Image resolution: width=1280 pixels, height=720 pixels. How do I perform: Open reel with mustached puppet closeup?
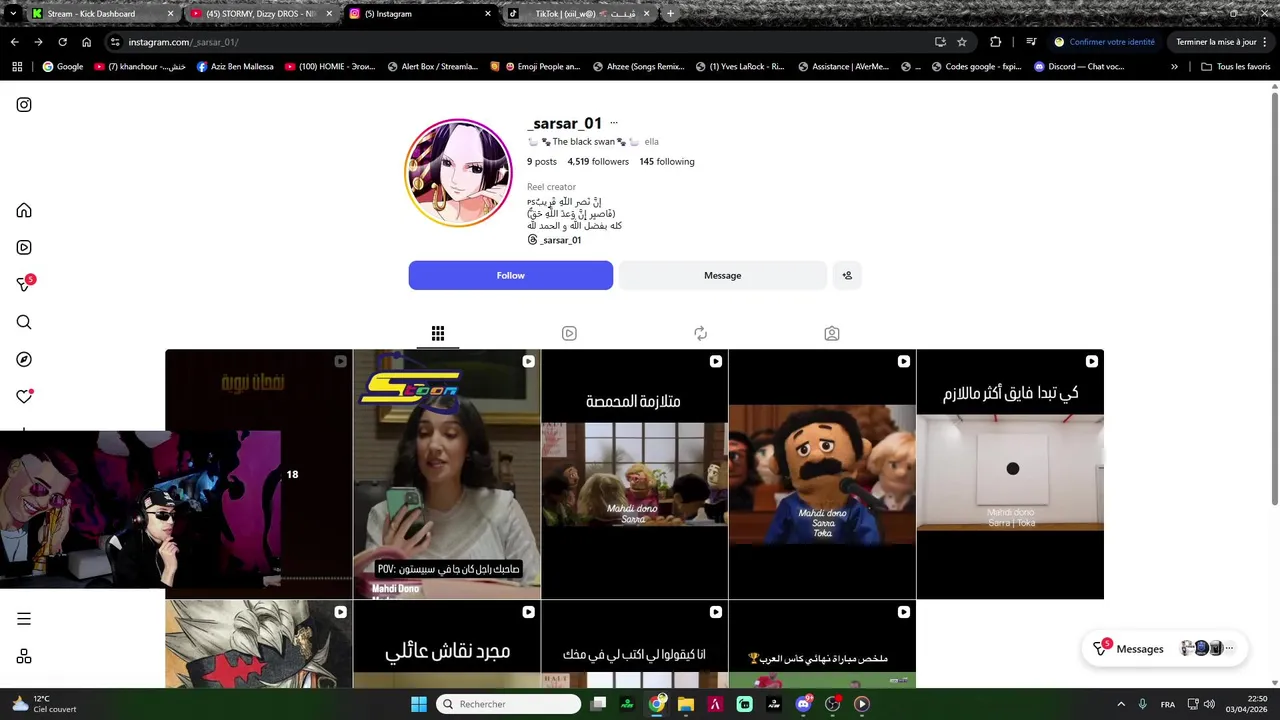pos(822,475)
